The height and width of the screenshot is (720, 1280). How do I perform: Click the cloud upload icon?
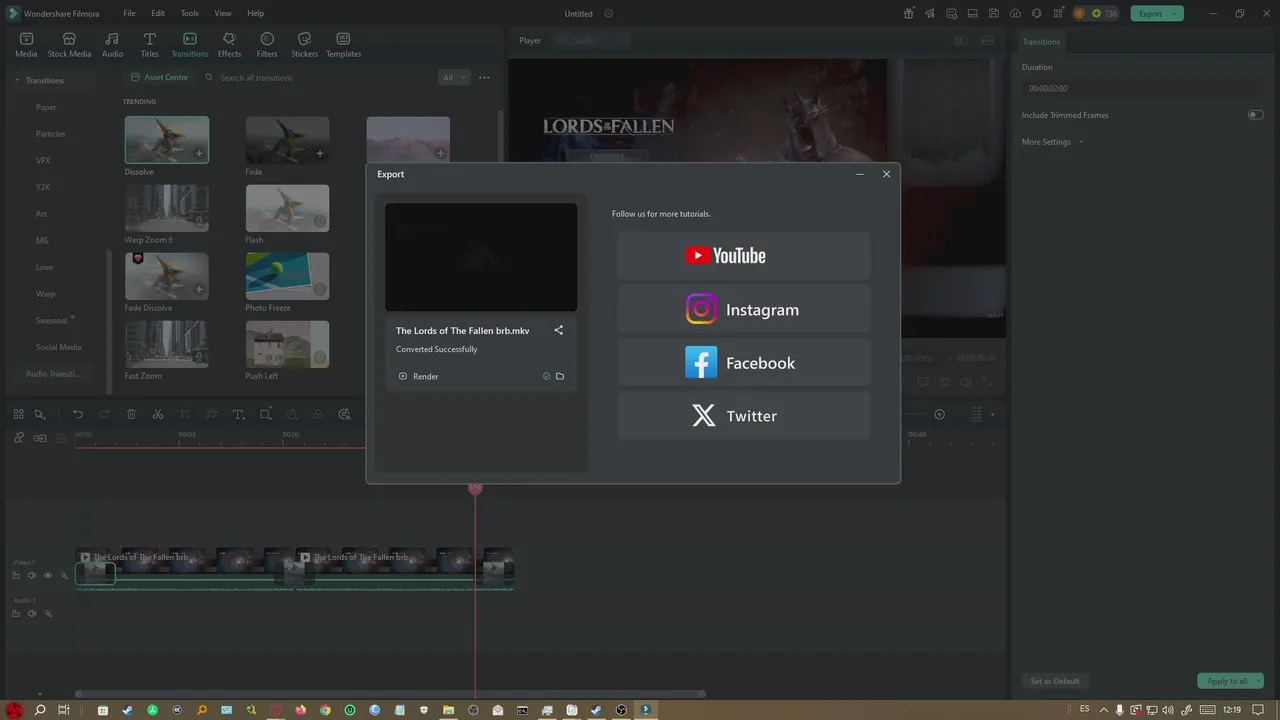tap(1015, 13)
